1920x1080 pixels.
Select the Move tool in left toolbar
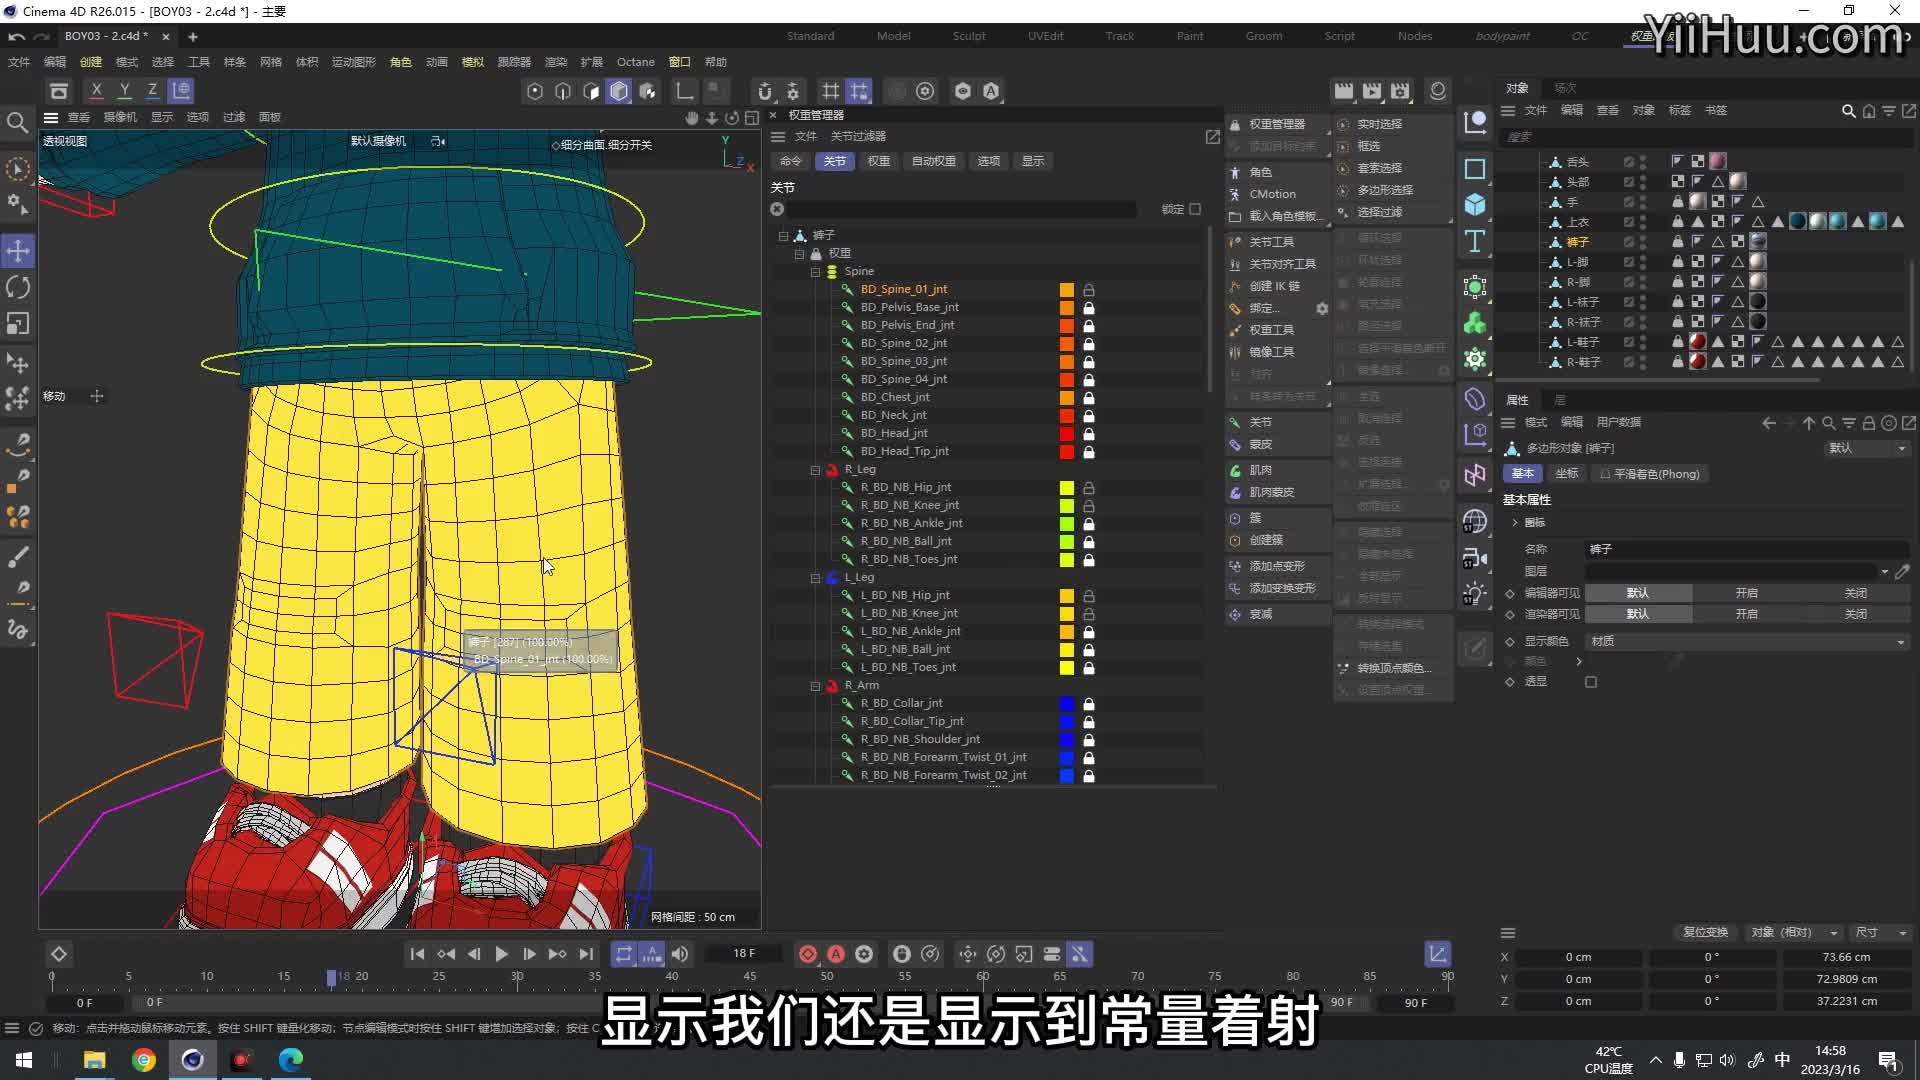18,251
